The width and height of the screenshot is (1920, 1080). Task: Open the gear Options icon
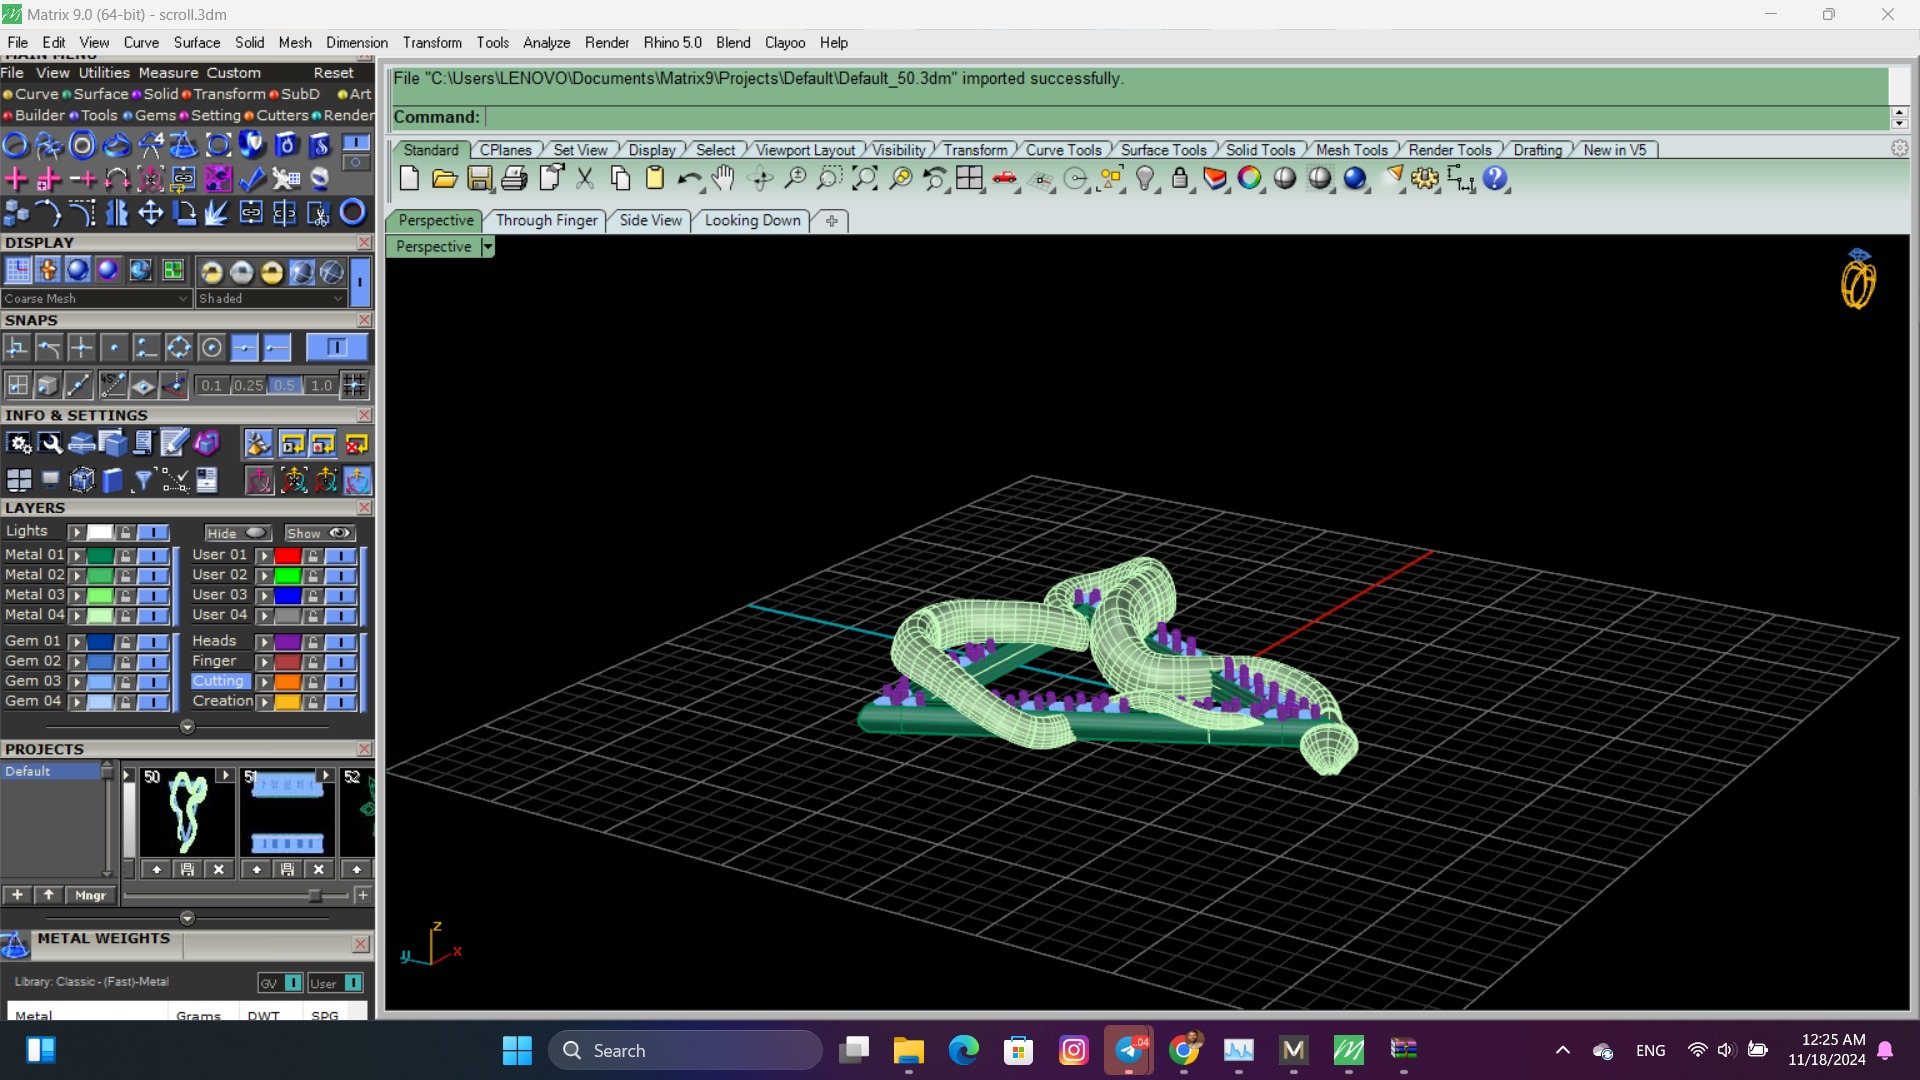click(x=1425, y=178)
